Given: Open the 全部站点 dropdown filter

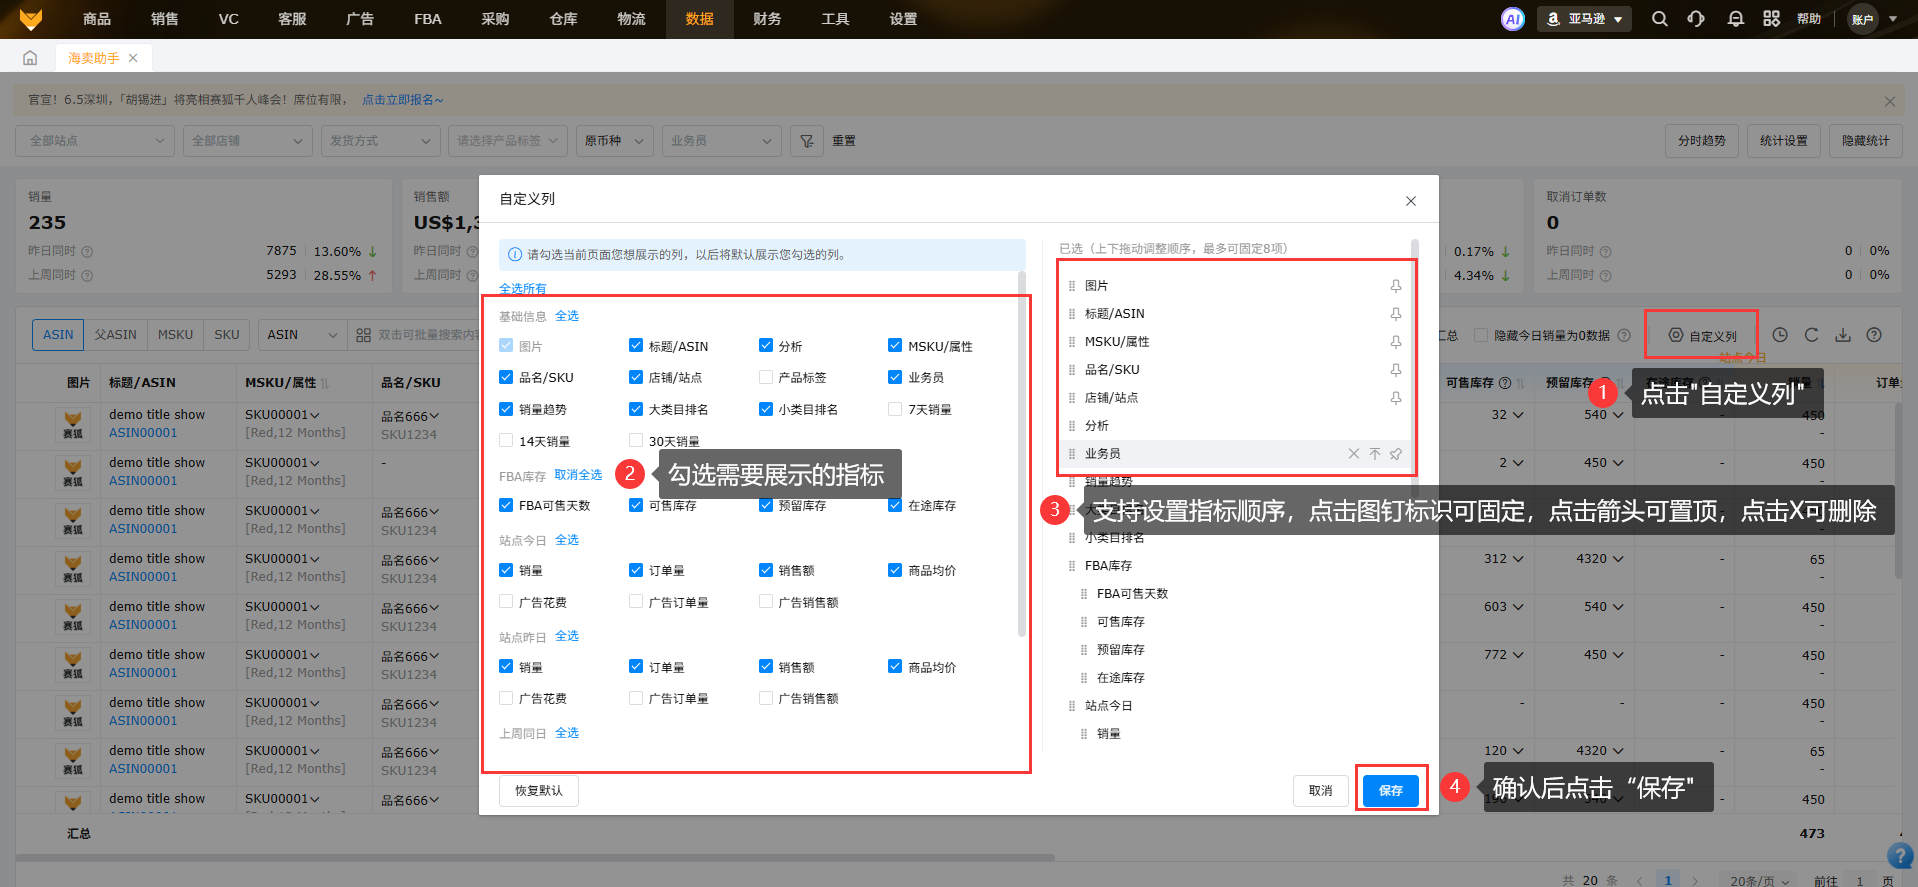Looking at the screenshot, I should [95, 141].
